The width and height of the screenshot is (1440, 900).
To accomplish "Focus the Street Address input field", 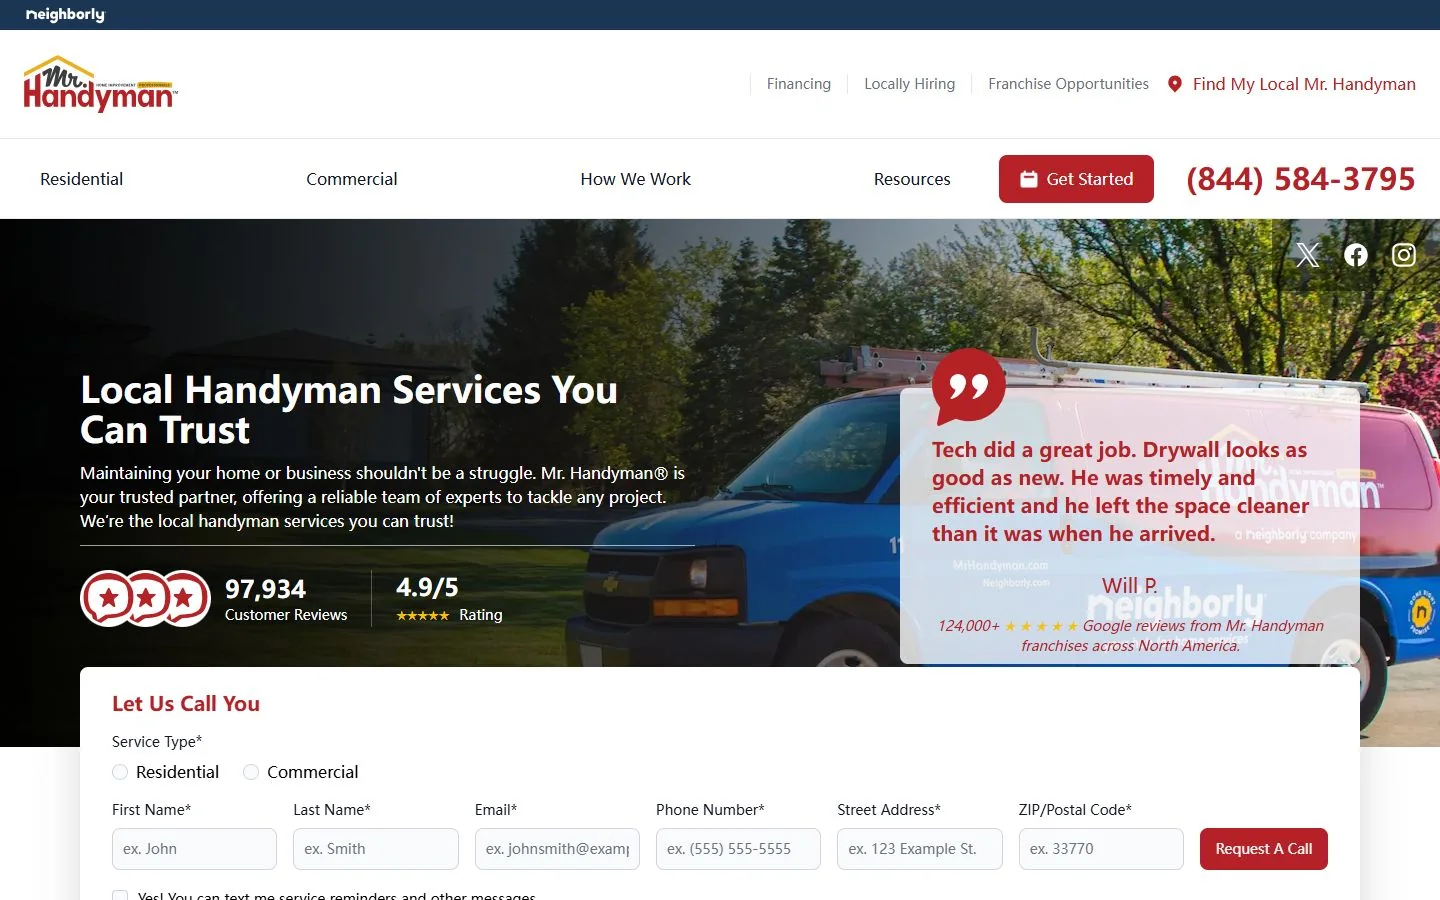I will point(920,849).
